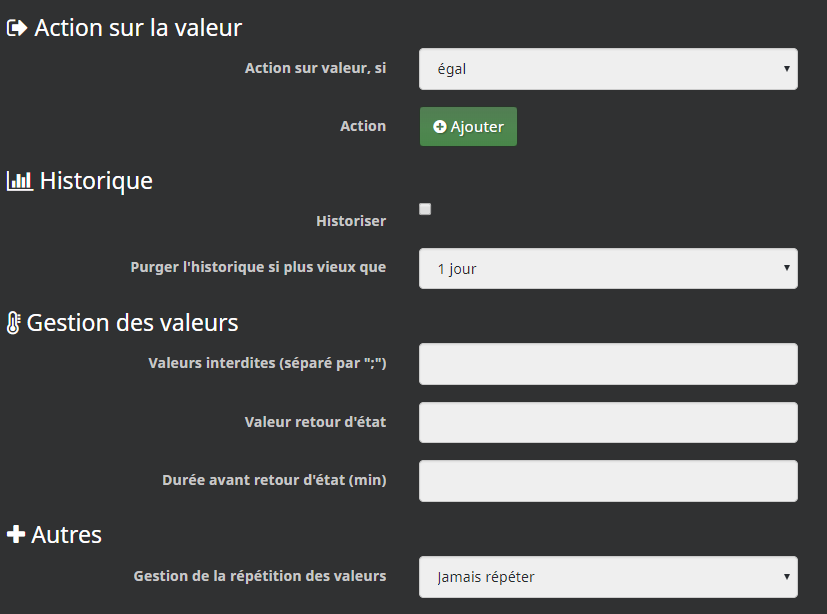Click the 'Valeurs interdites' label

(267, 363)
